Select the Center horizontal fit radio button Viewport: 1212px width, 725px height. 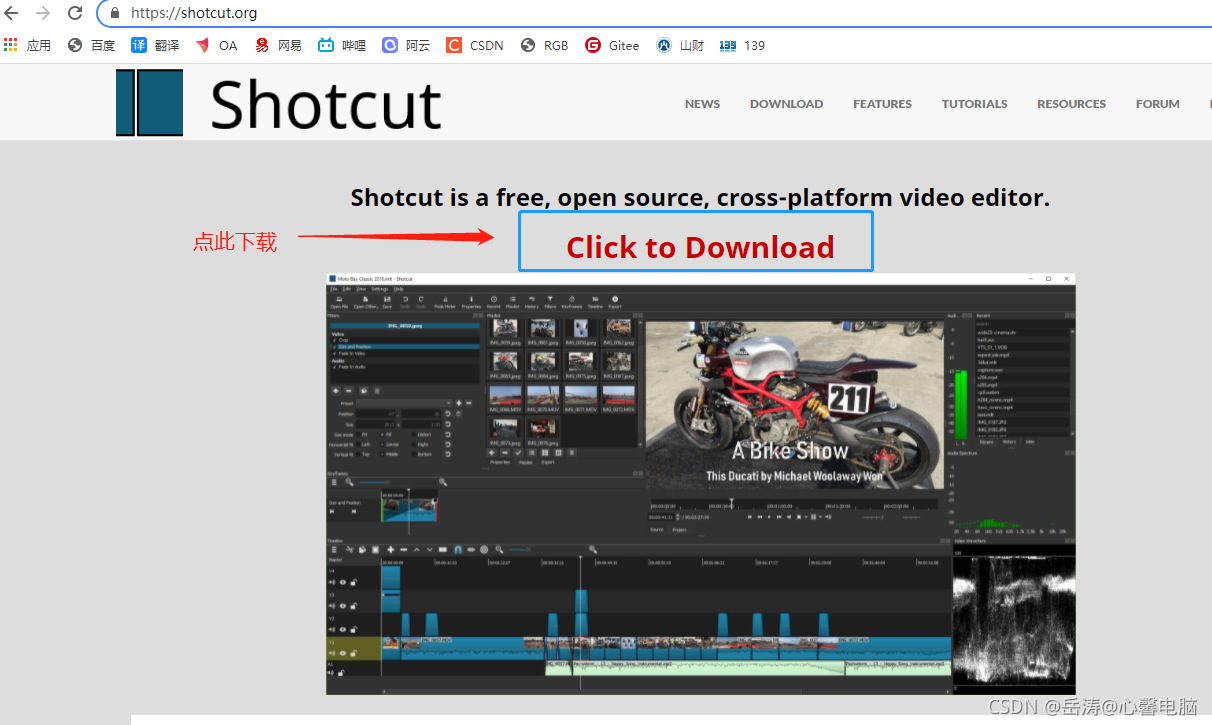[382, 444]
